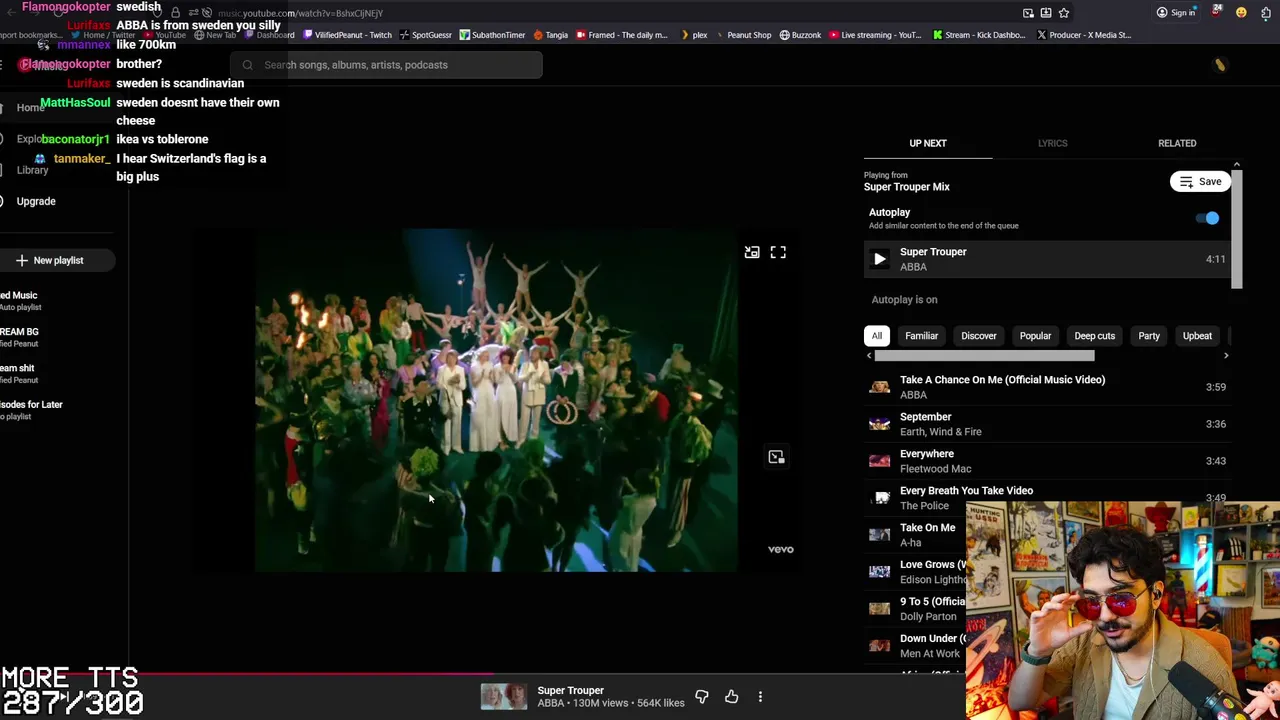1280x720 pixels.
Task: Click Super Trouper album art in player bar
Action: click(x=504, y=696)
